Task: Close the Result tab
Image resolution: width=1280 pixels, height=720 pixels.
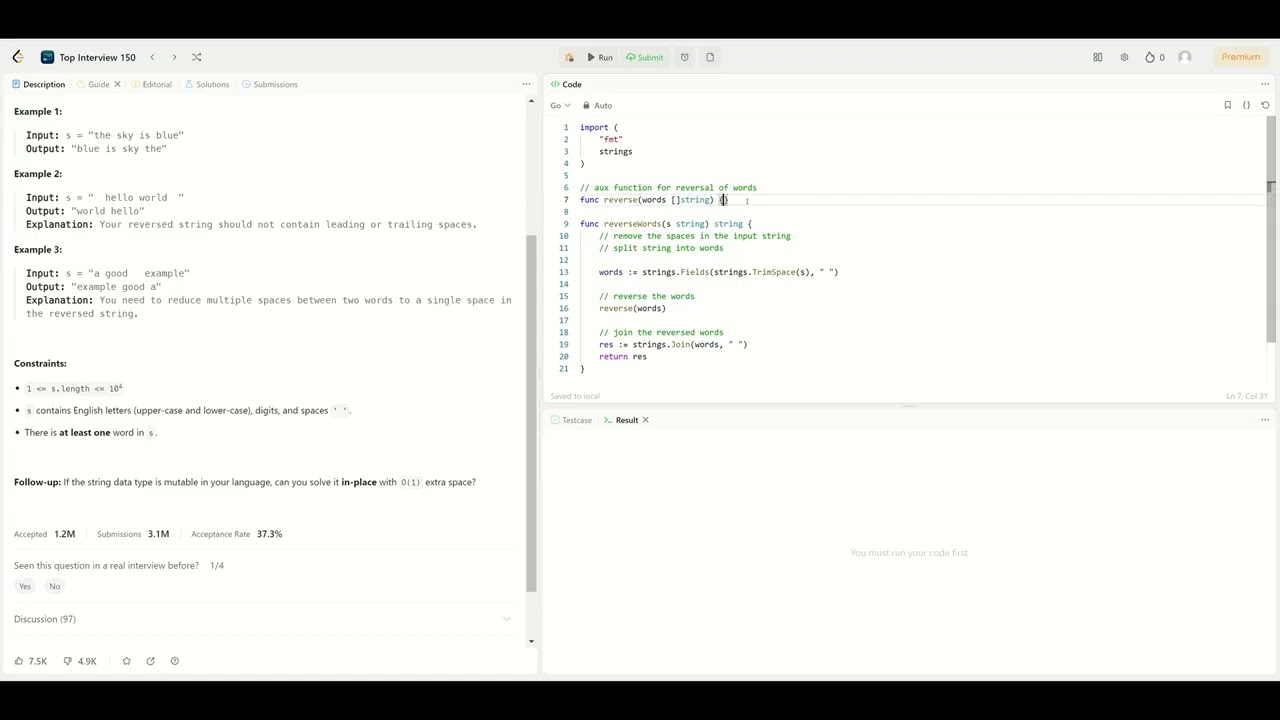Action: tap(645, 420)
